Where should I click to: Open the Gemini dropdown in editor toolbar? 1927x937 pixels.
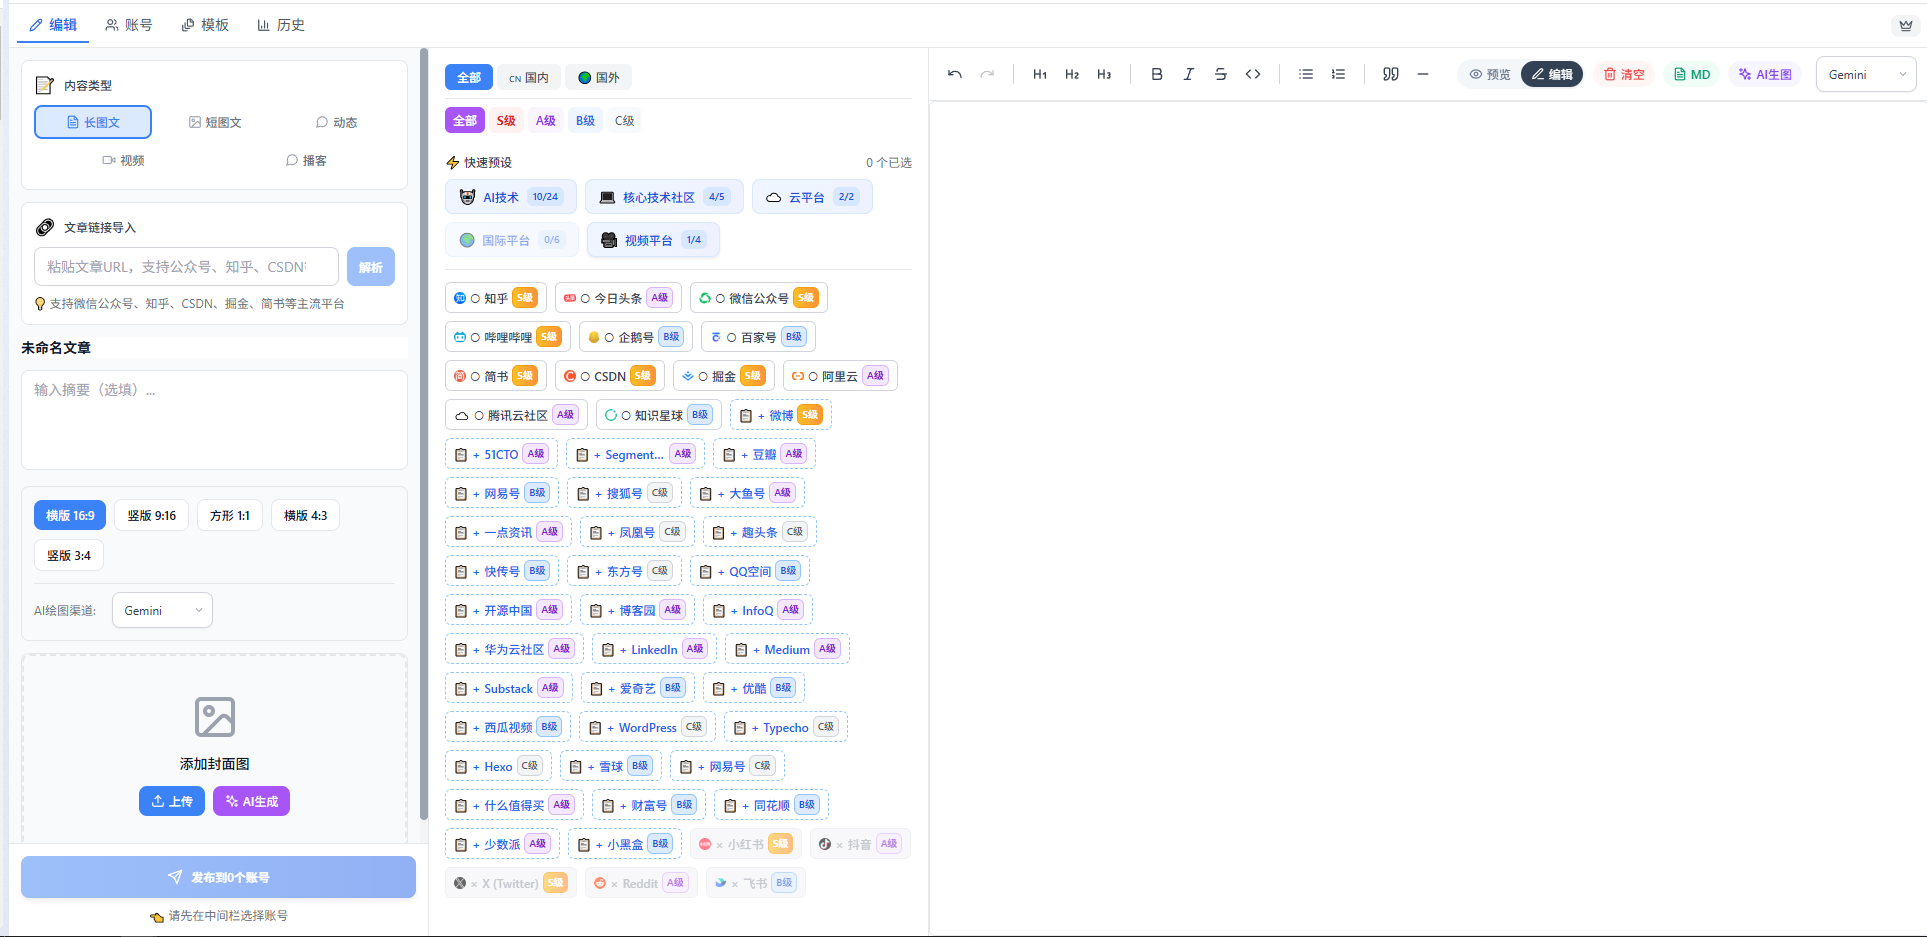click(1865, 74)
